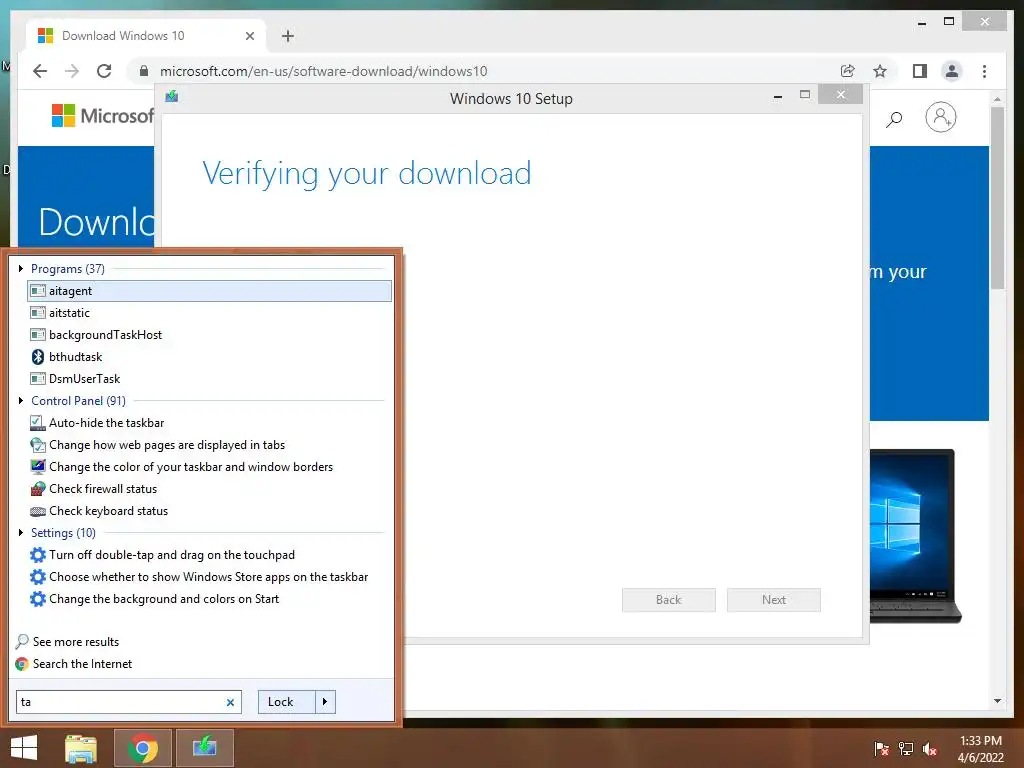Click the muted volume tray icon
1024x768 pixels.
click(930, 749)
